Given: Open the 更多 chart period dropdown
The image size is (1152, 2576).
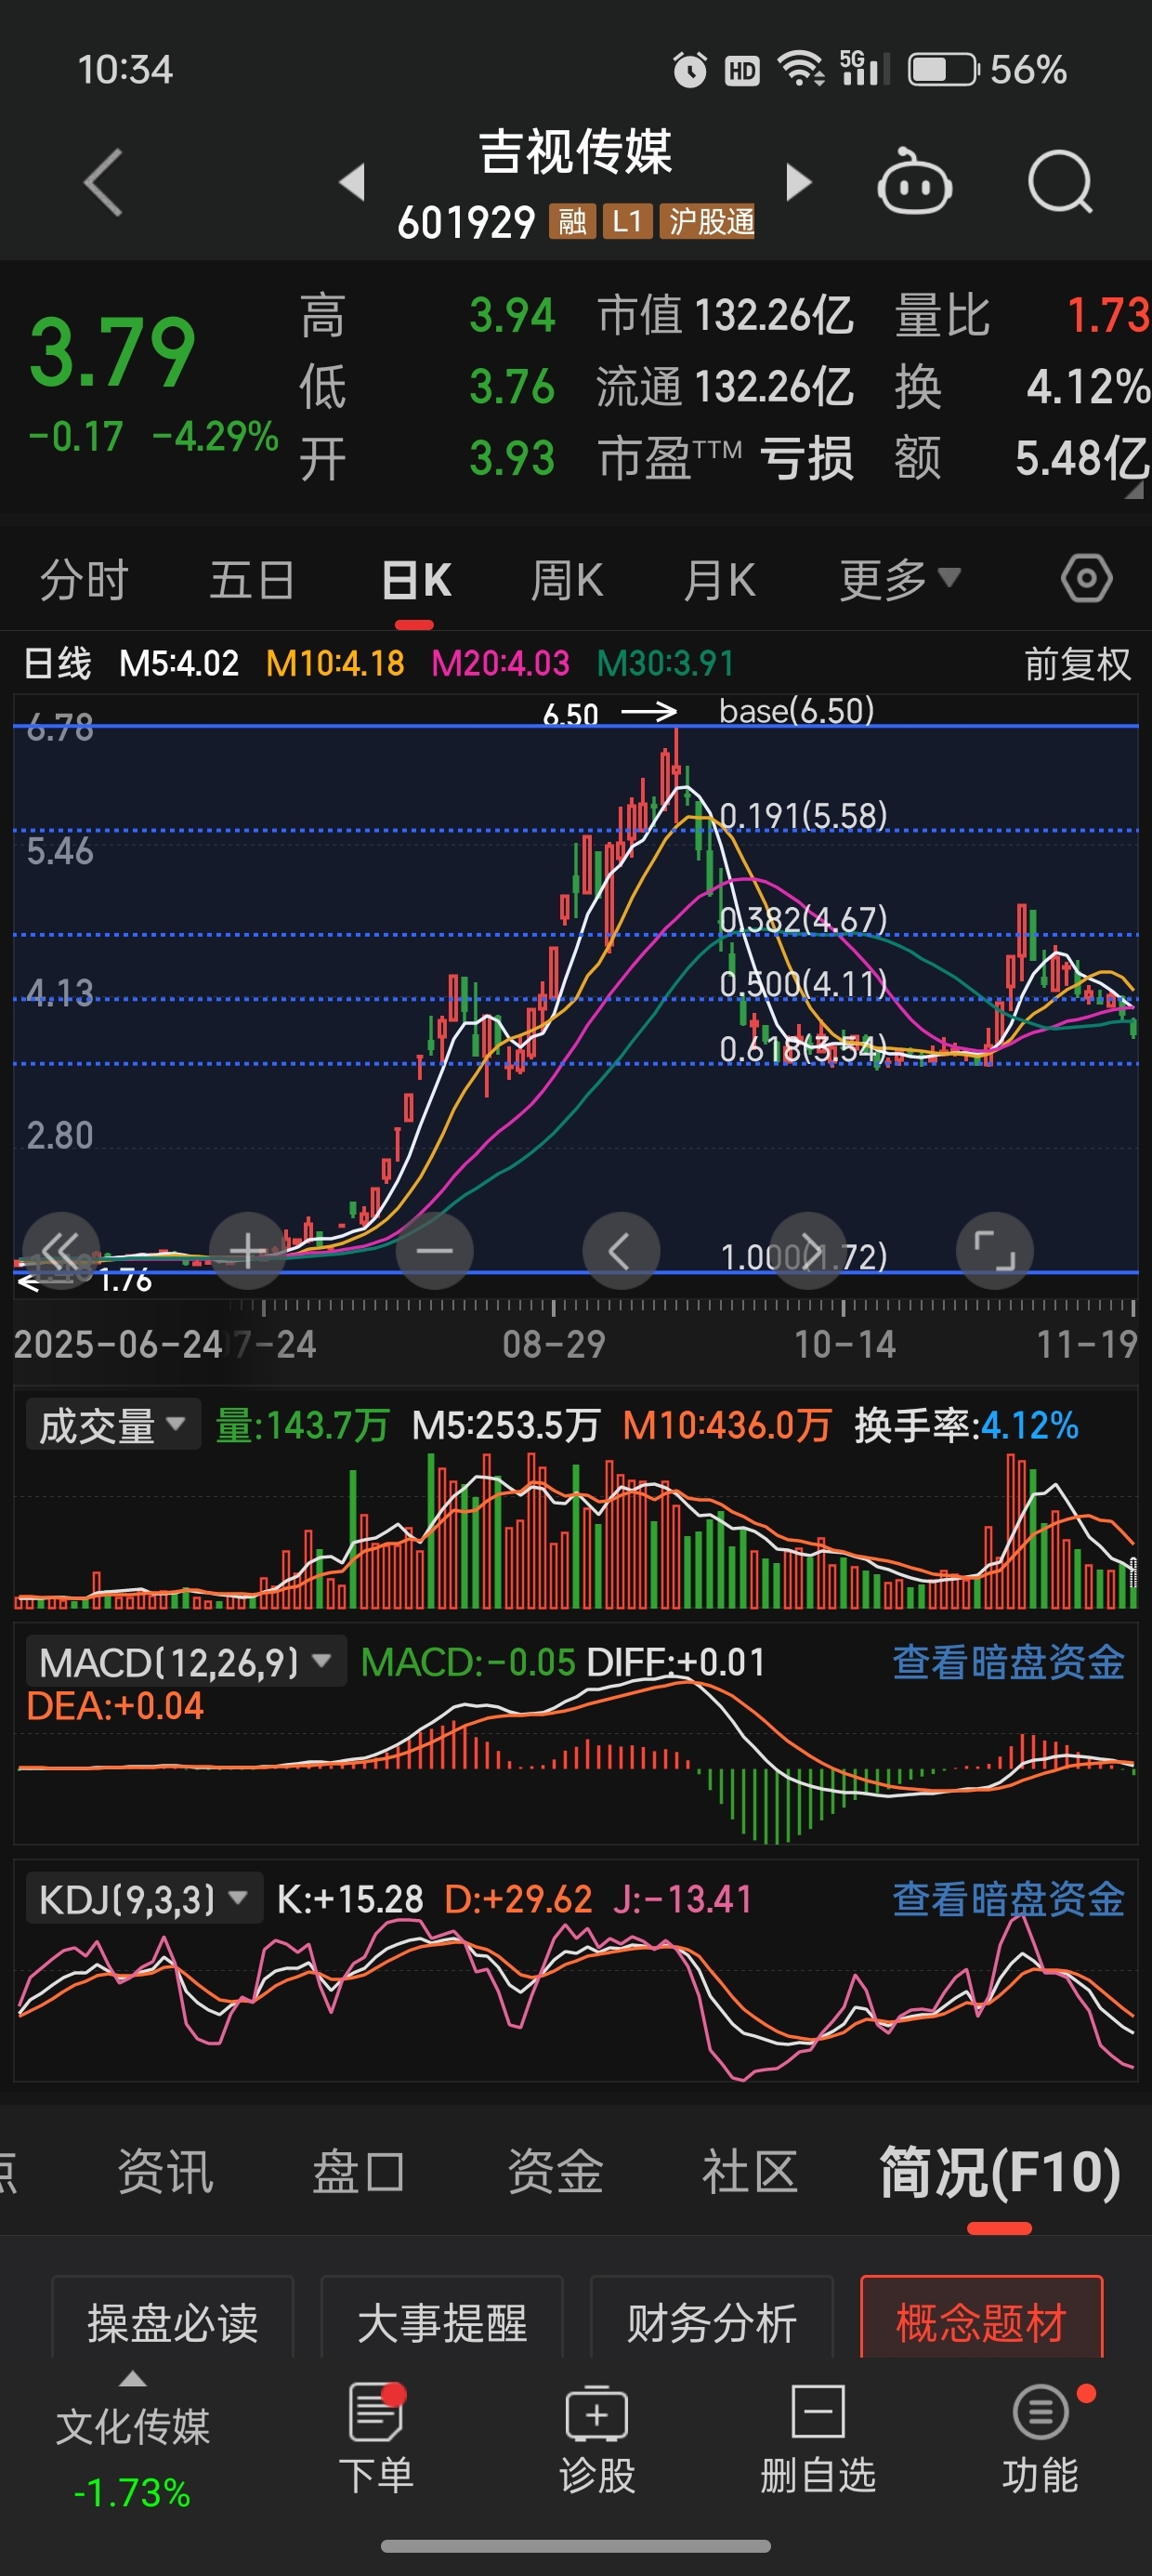Looking at the screenshot, I should (899, 579).
